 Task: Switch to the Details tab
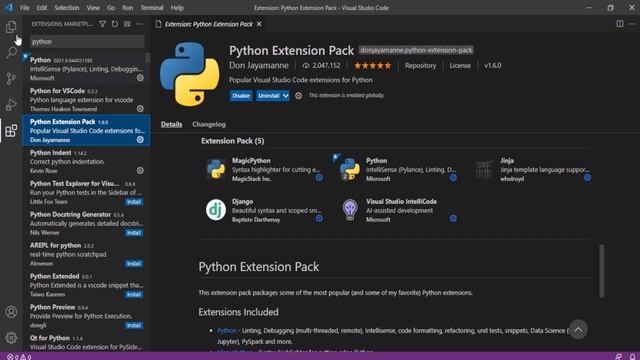tap(171, 124)
